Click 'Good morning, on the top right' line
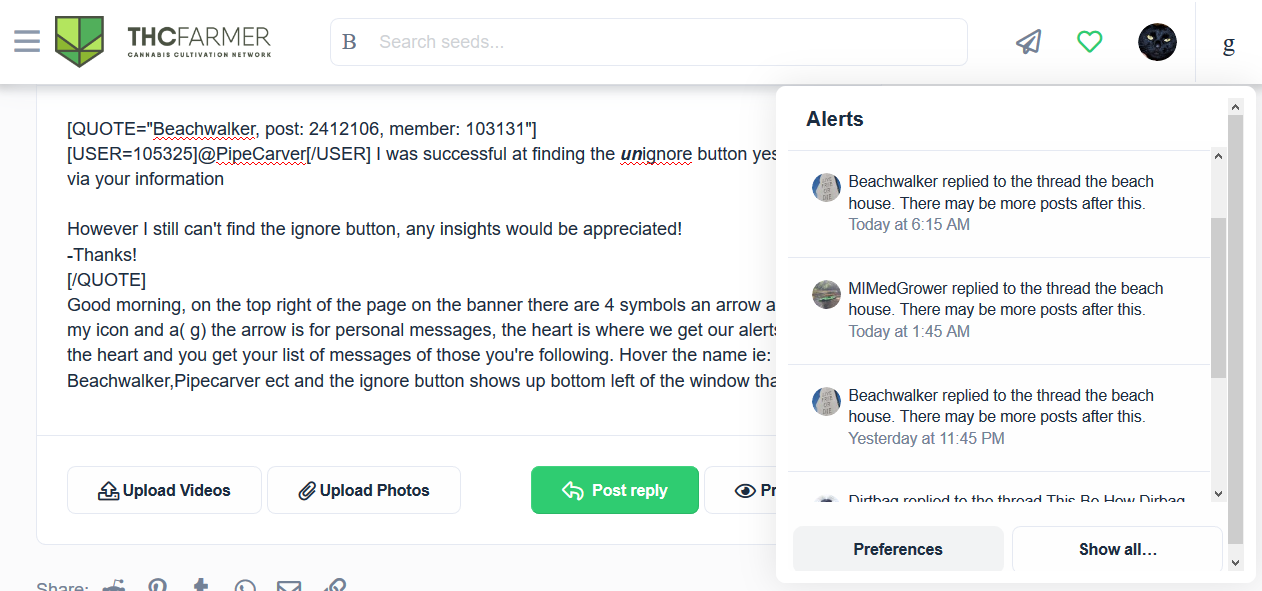Viewport: 1262px width, 591px height. [421, 304]
